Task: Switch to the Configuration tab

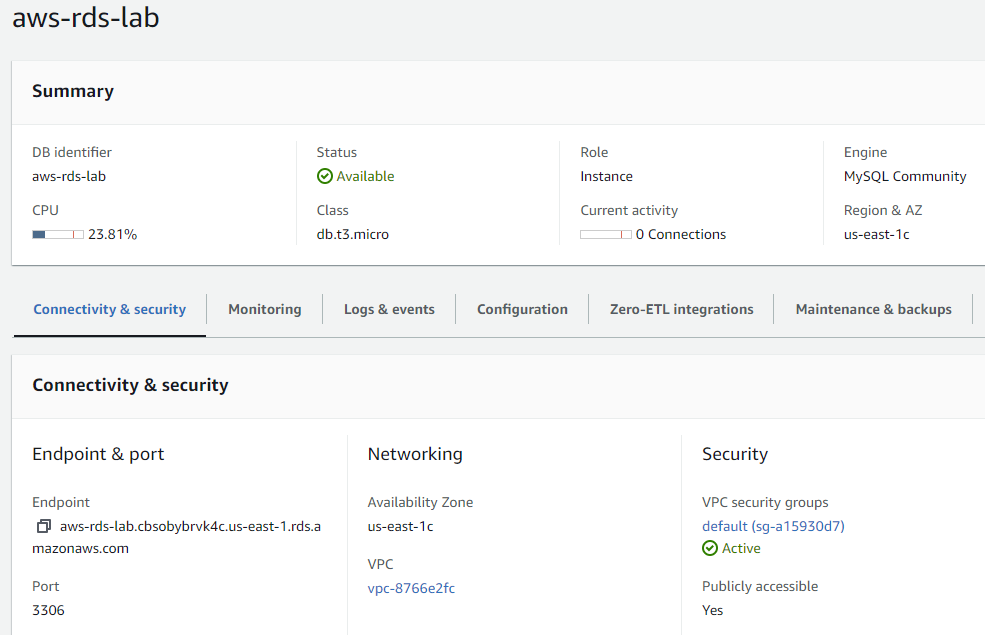Action: [522, 309]
